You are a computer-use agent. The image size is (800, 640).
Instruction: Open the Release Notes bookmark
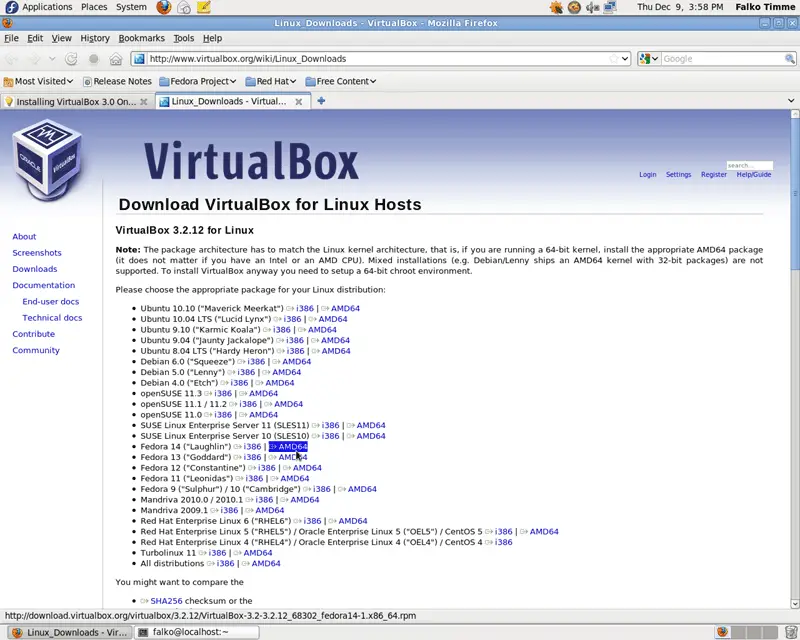(x=117, y=81)
